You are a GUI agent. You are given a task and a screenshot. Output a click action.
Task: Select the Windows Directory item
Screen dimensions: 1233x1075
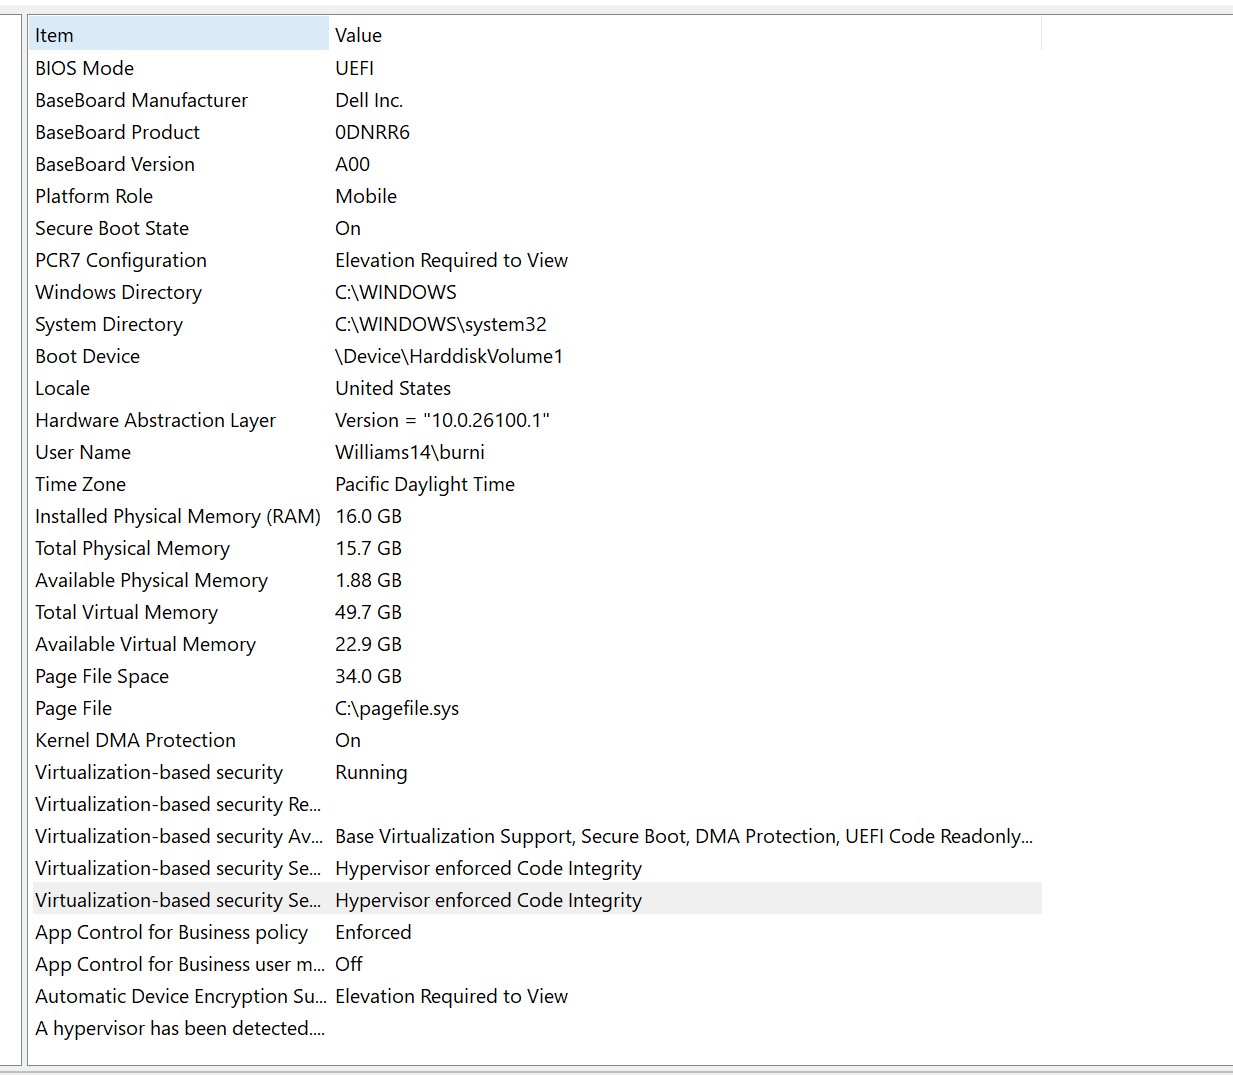click(118, 292)
